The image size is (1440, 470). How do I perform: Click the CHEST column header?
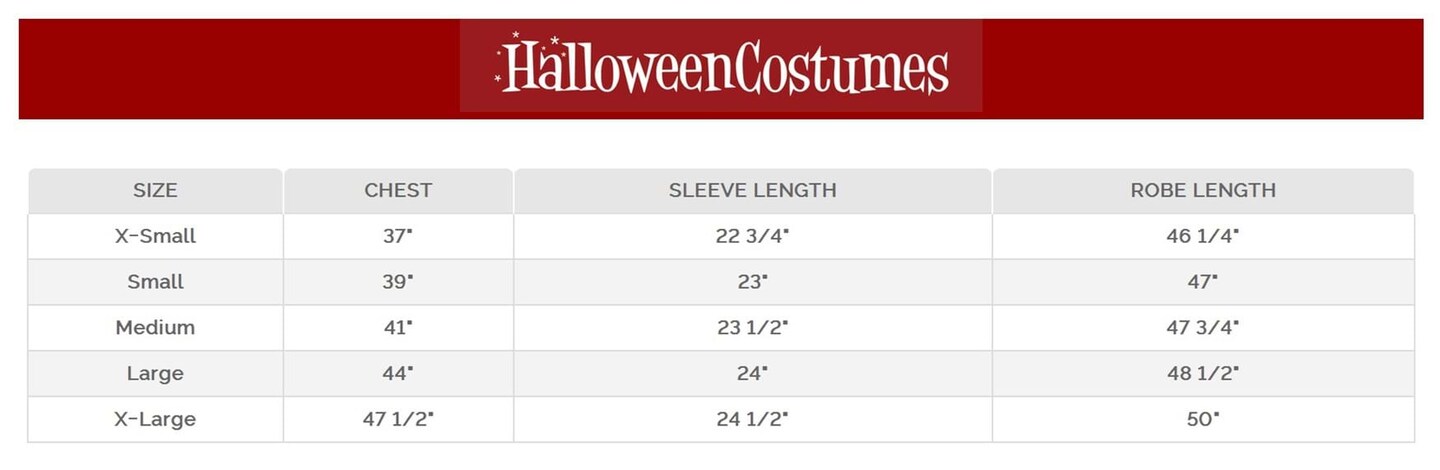coord(398,190)
